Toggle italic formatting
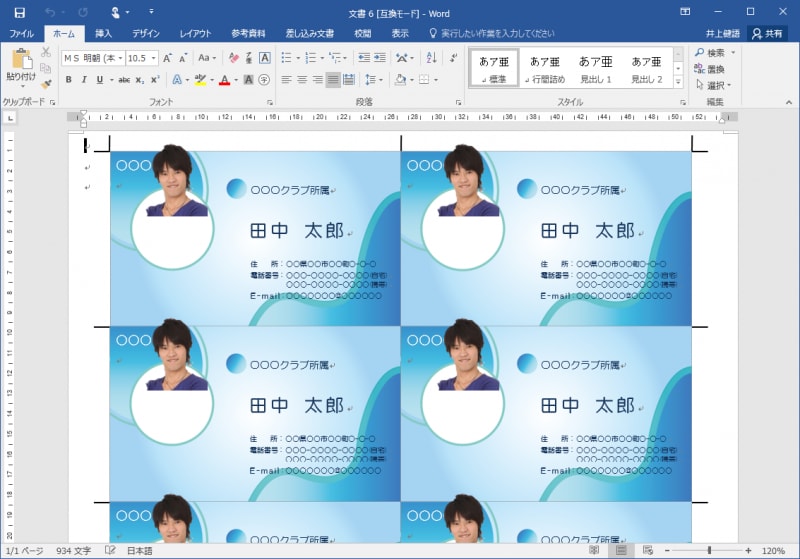 tap(84, 80)
